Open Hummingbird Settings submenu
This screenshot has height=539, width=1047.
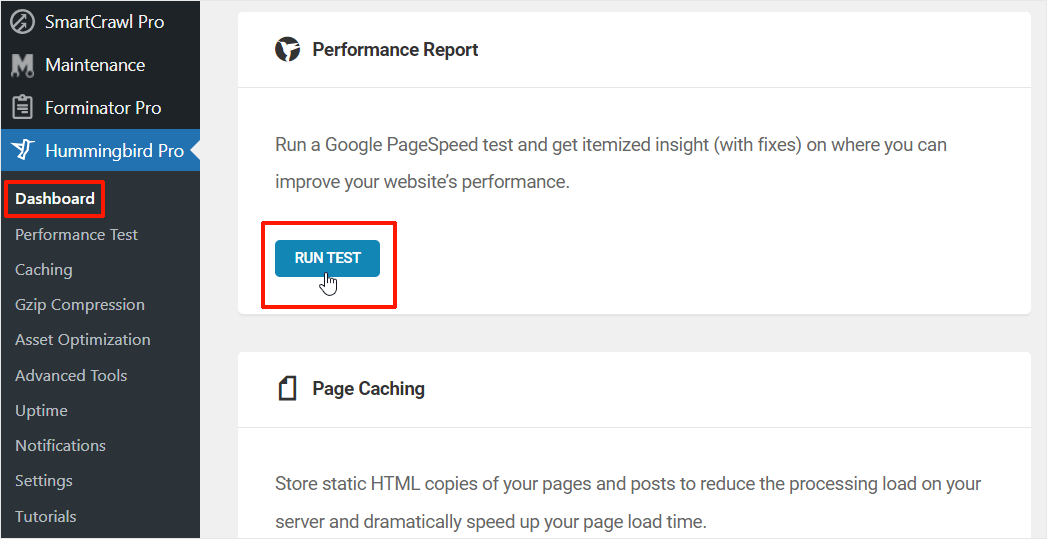pos(43,481)
